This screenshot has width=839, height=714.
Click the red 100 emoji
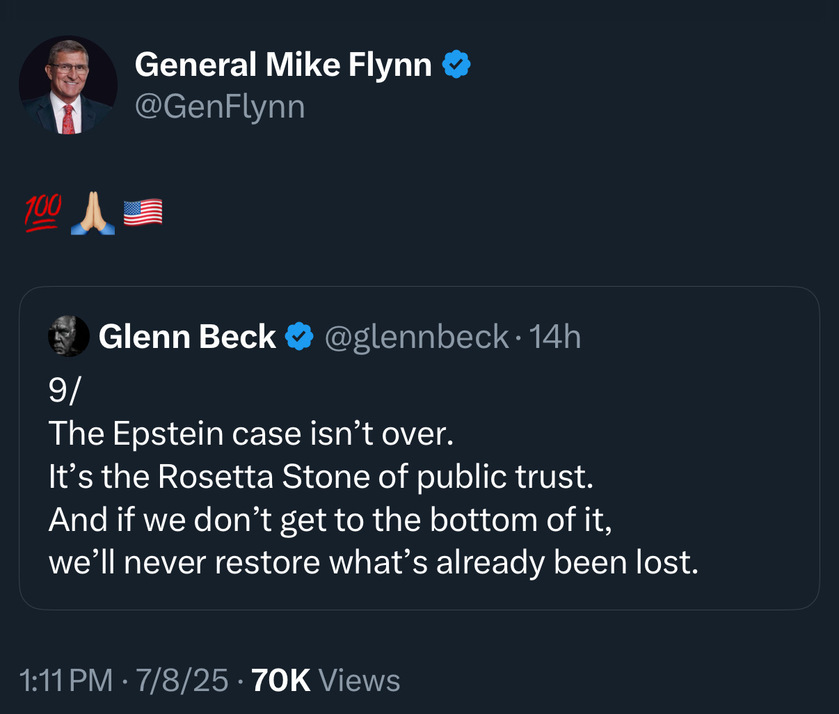[43, 213]
